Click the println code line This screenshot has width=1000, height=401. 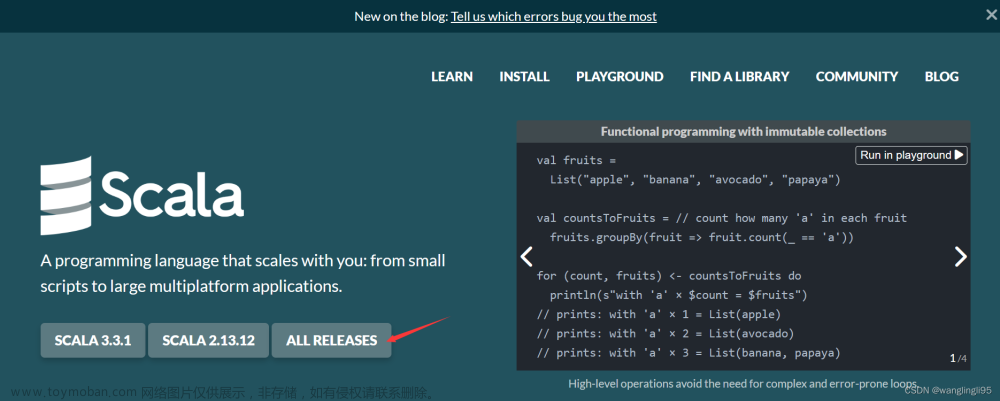tap(679, 295)
